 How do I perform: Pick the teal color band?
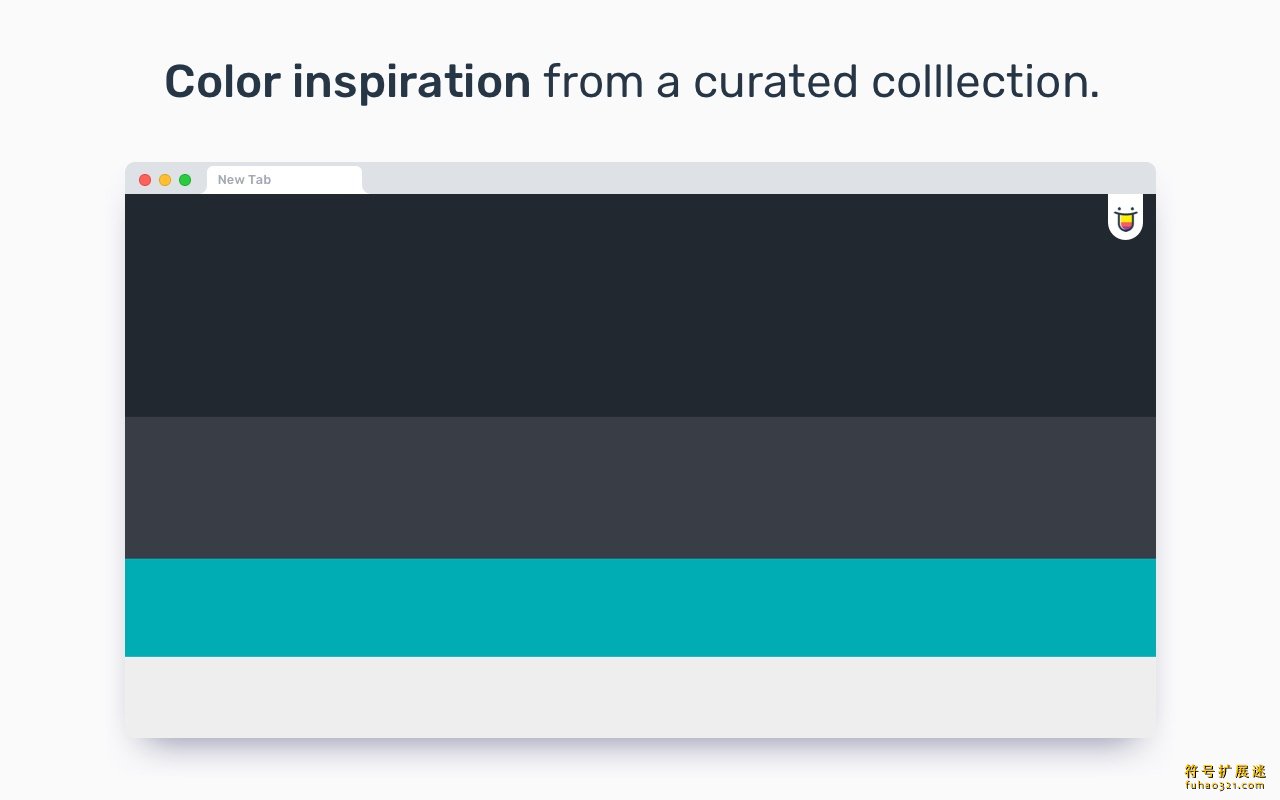coord(640,608)
